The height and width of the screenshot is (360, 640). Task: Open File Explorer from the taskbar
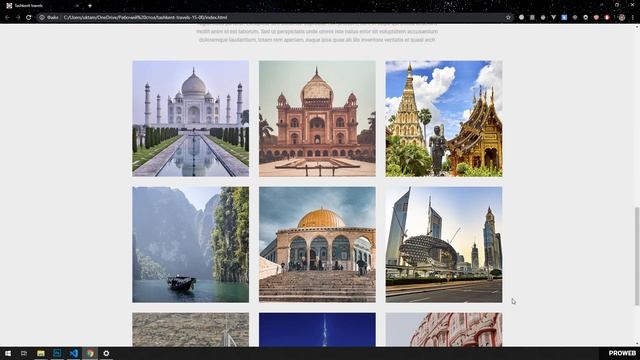click(x=41, y=353)
